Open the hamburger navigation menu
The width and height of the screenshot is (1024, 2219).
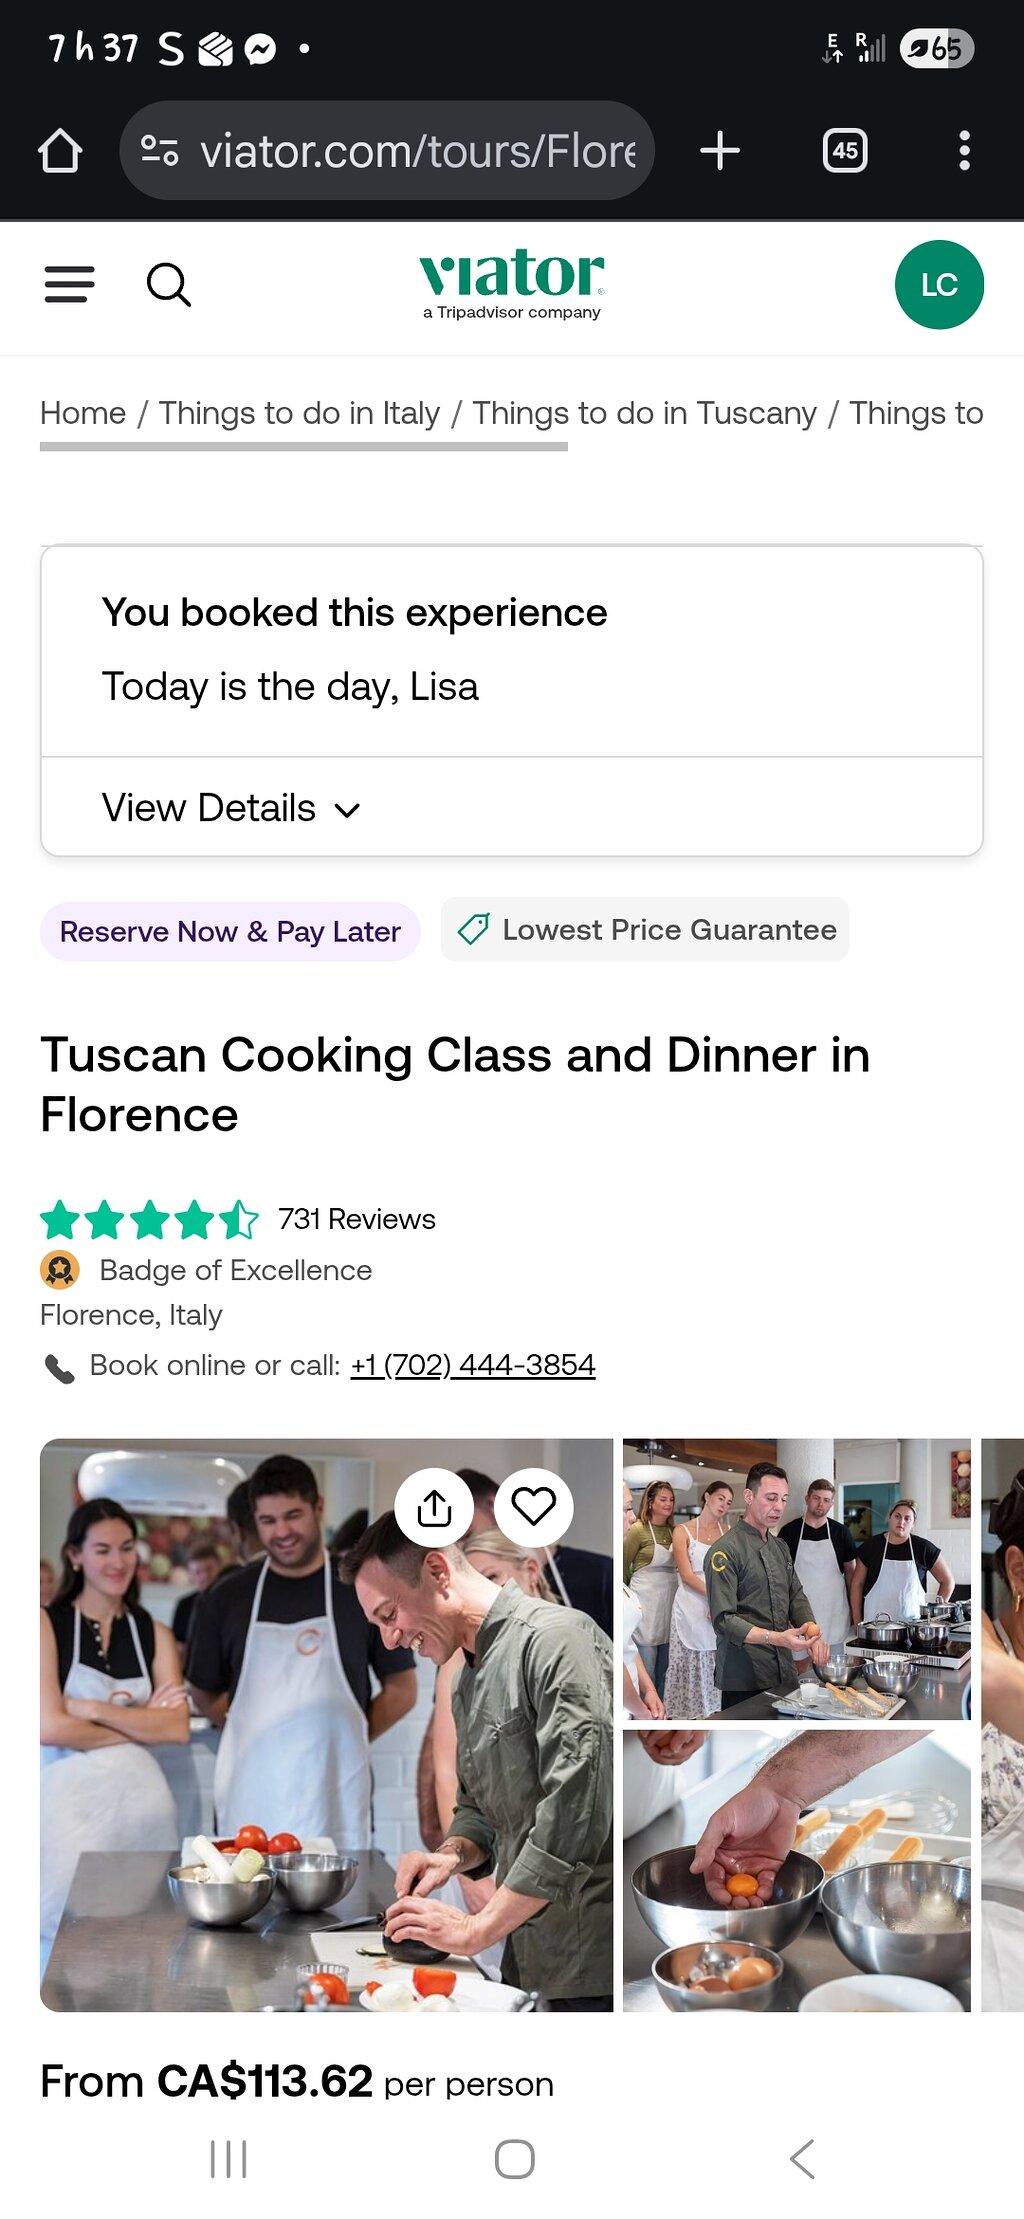[69, 285]
